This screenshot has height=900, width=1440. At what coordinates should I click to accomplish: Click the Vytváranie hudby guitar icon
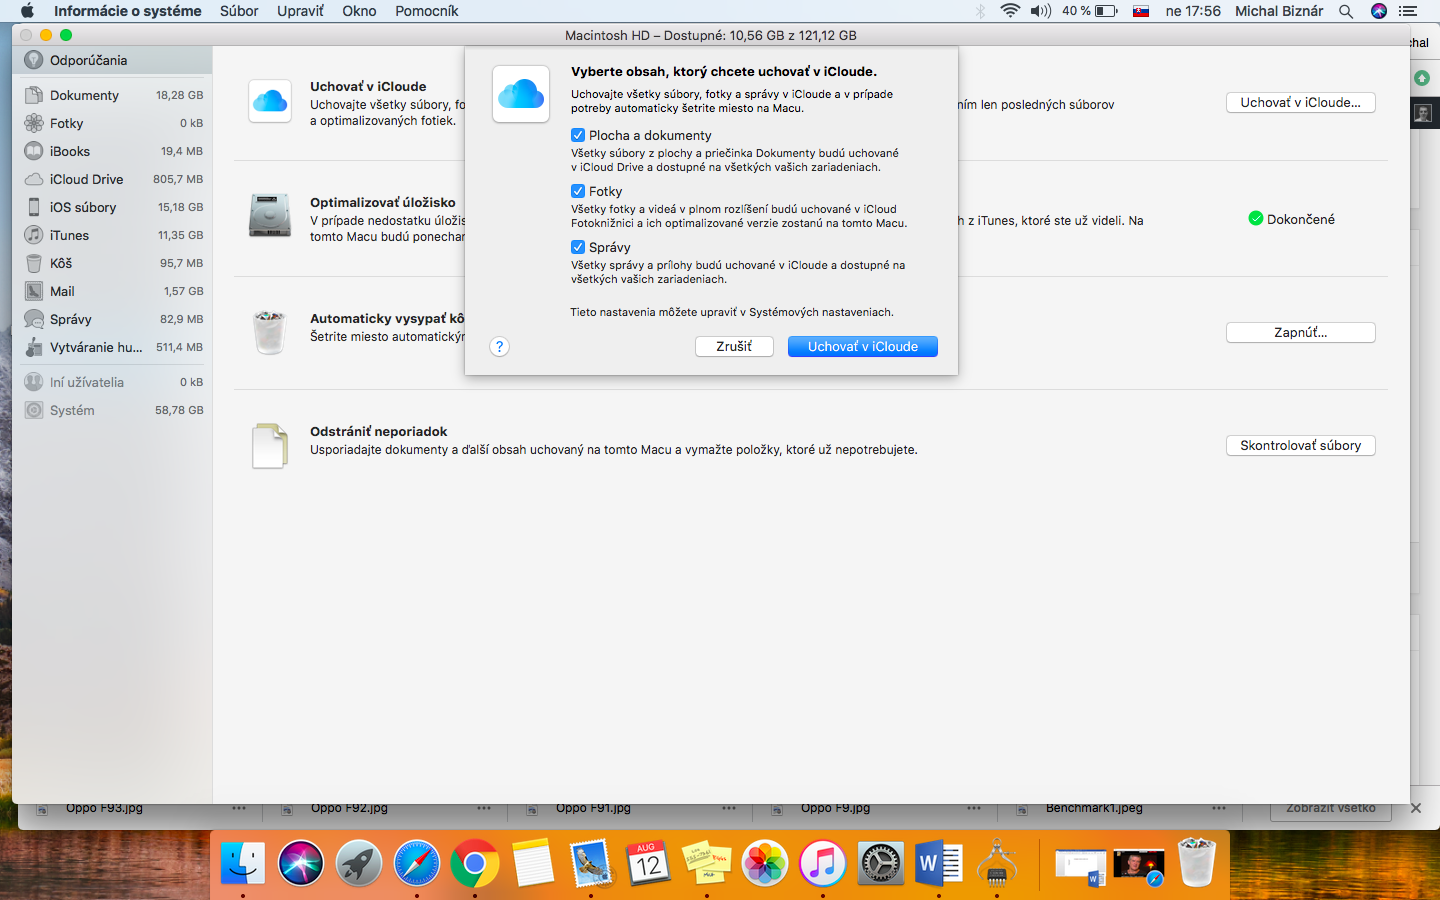[34, 347]
